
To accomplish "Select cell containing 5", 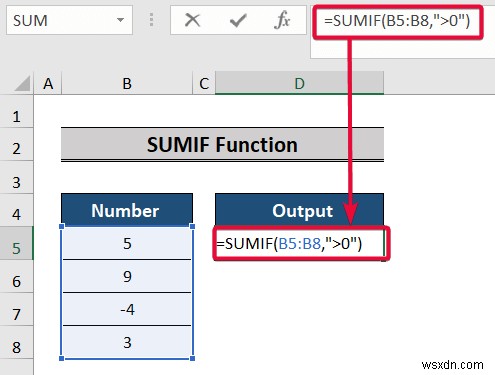I will (127, 243).
